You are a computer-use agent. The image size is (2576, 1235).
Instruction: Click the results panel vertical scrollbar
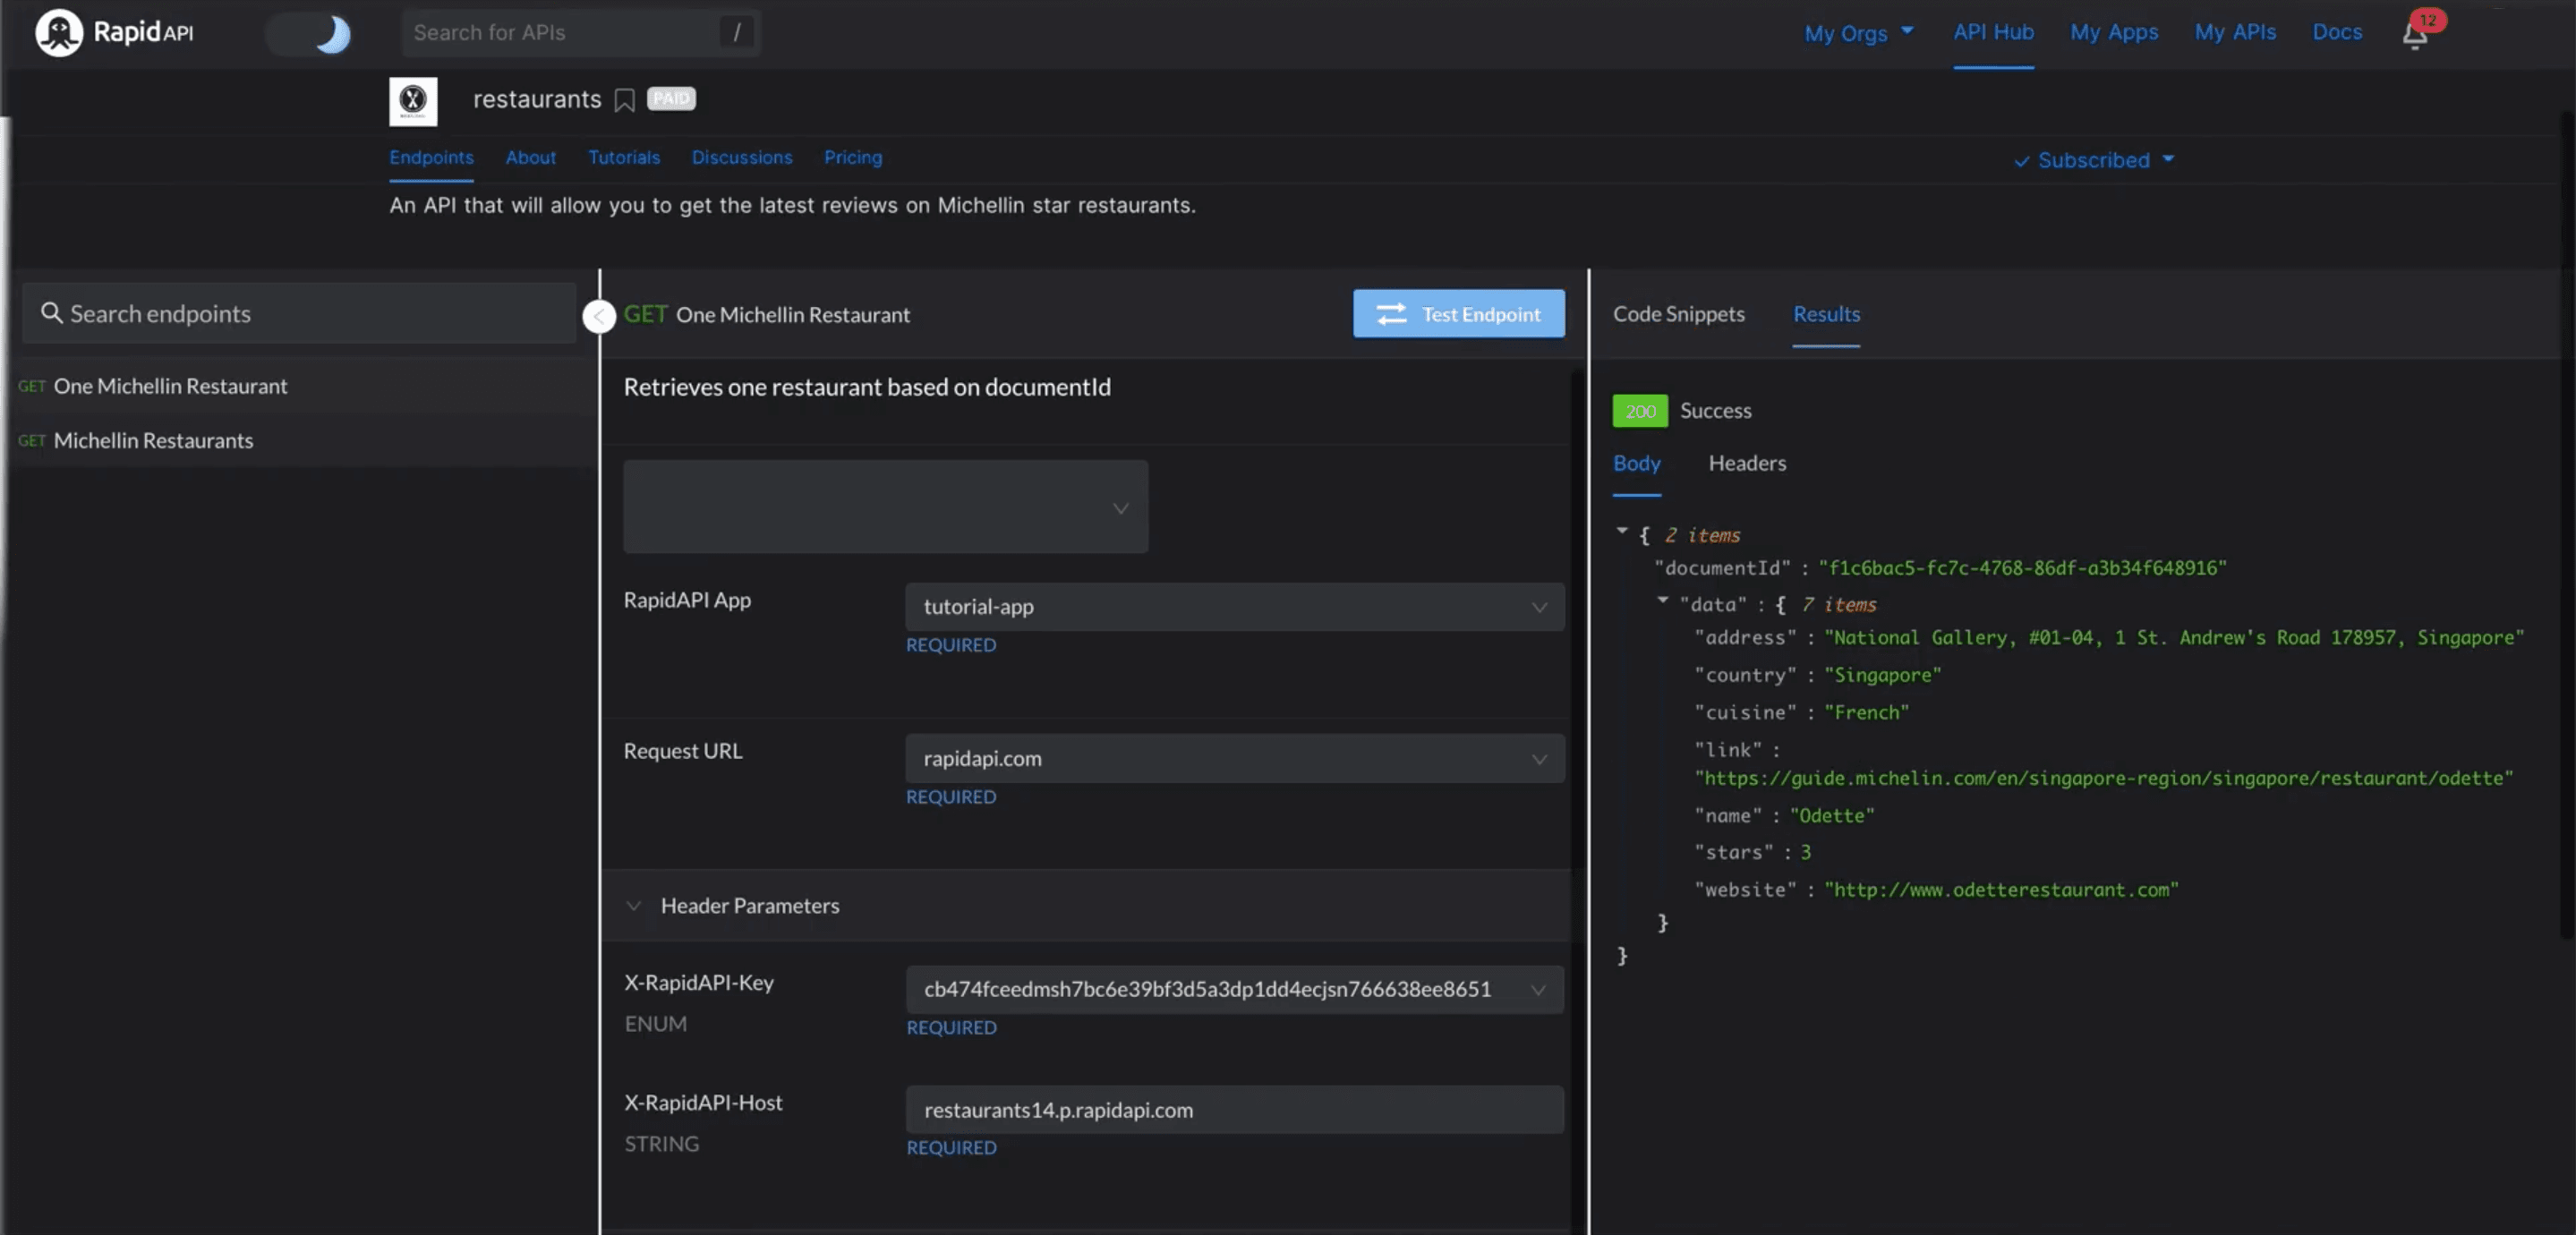2567,525
